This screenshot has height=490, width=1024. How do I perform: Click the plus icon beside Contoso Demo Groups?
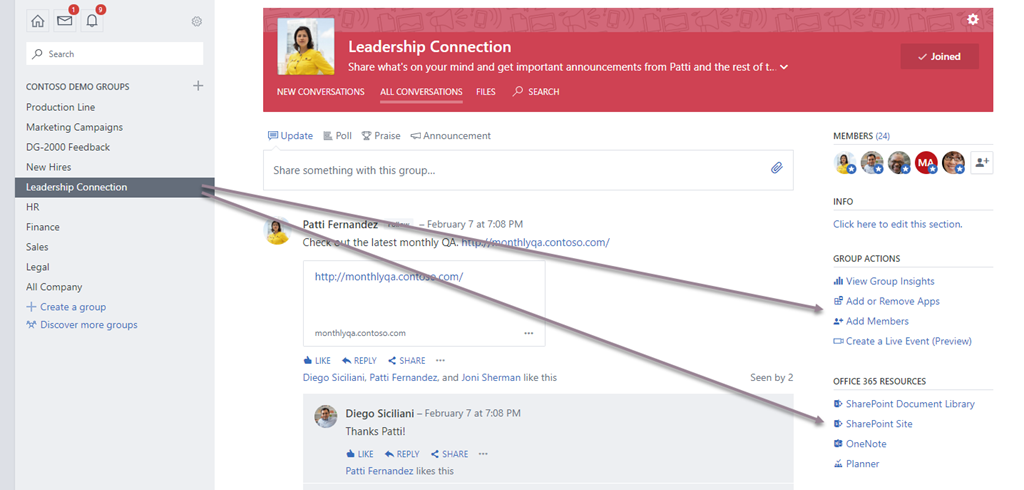199,86
